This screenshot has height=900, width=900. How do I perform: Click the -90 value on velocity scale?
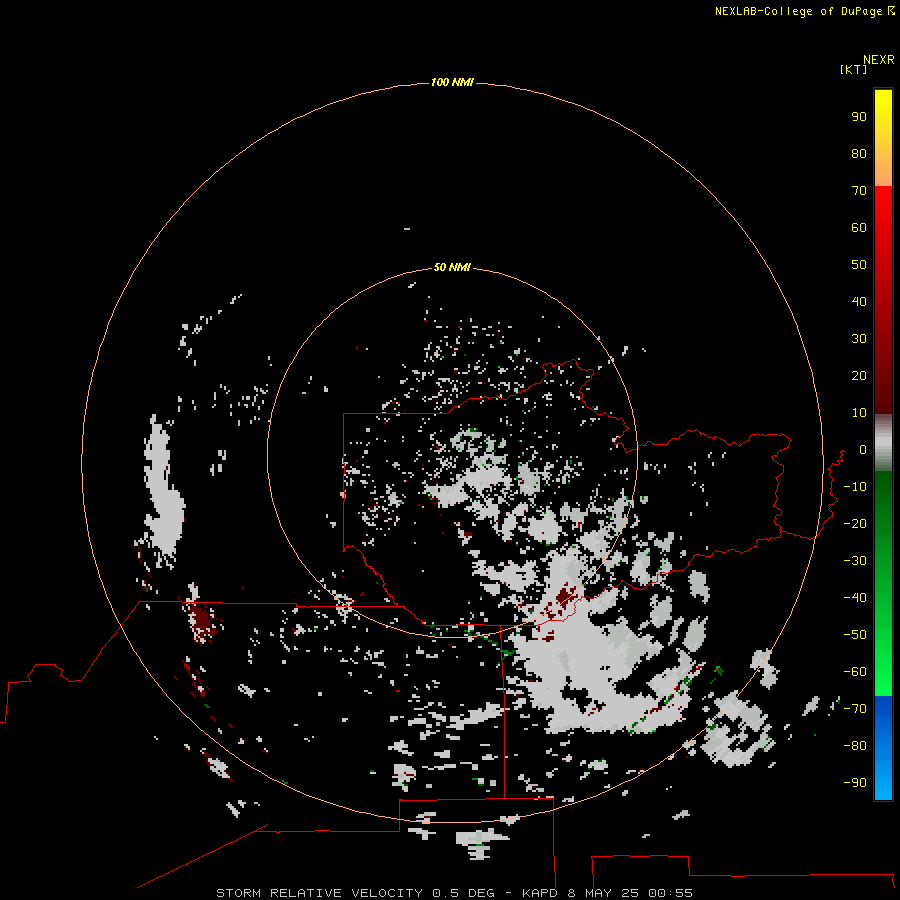tap(855, 783)
